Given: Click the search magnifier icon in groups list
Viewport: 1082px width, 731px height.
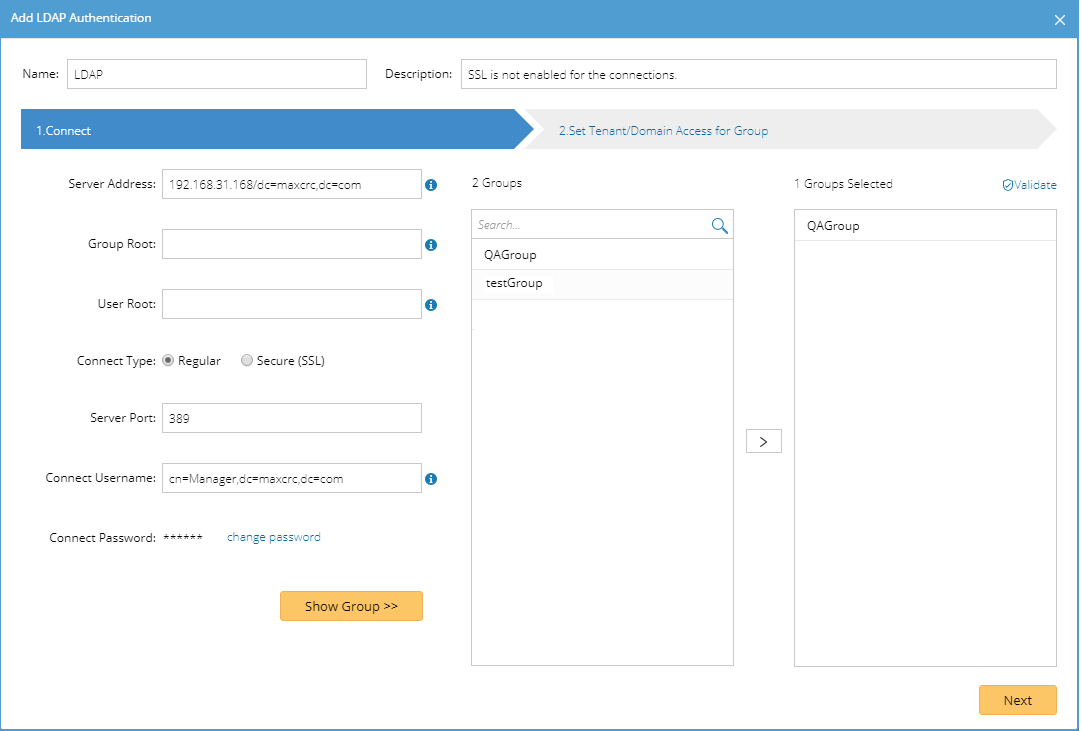Looking at the screenshot, I should point(719,226).
